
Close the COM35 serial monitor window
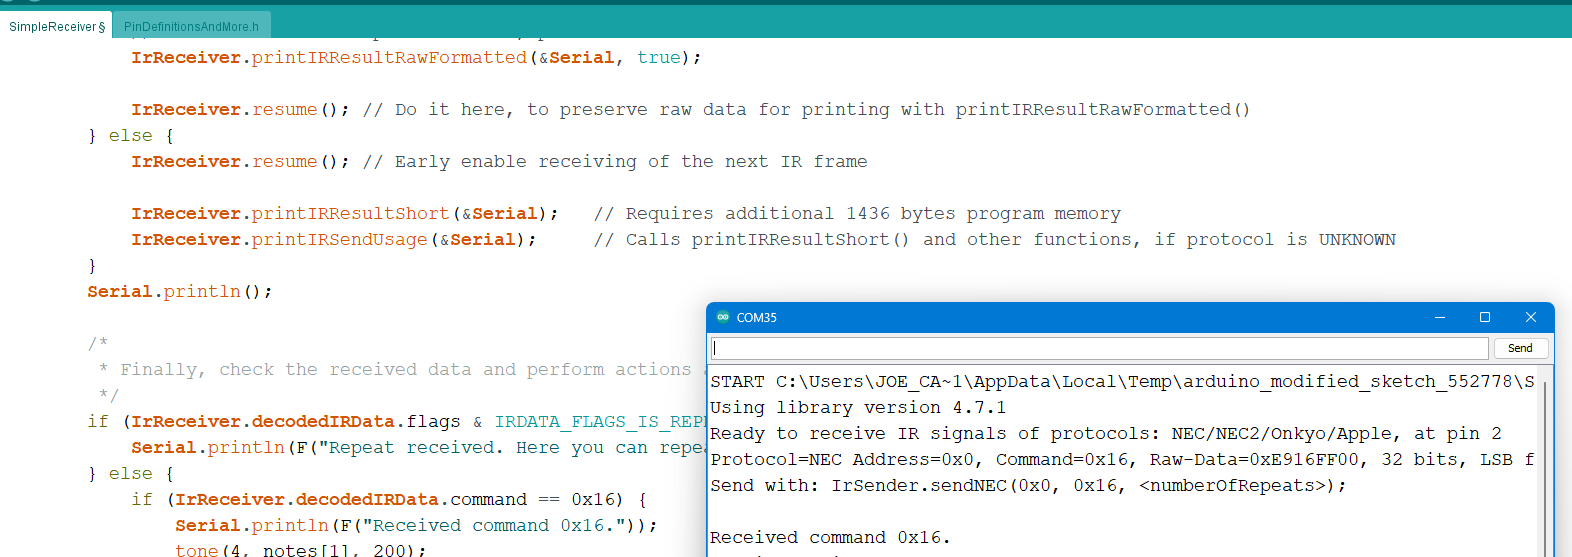[1530, 317]
